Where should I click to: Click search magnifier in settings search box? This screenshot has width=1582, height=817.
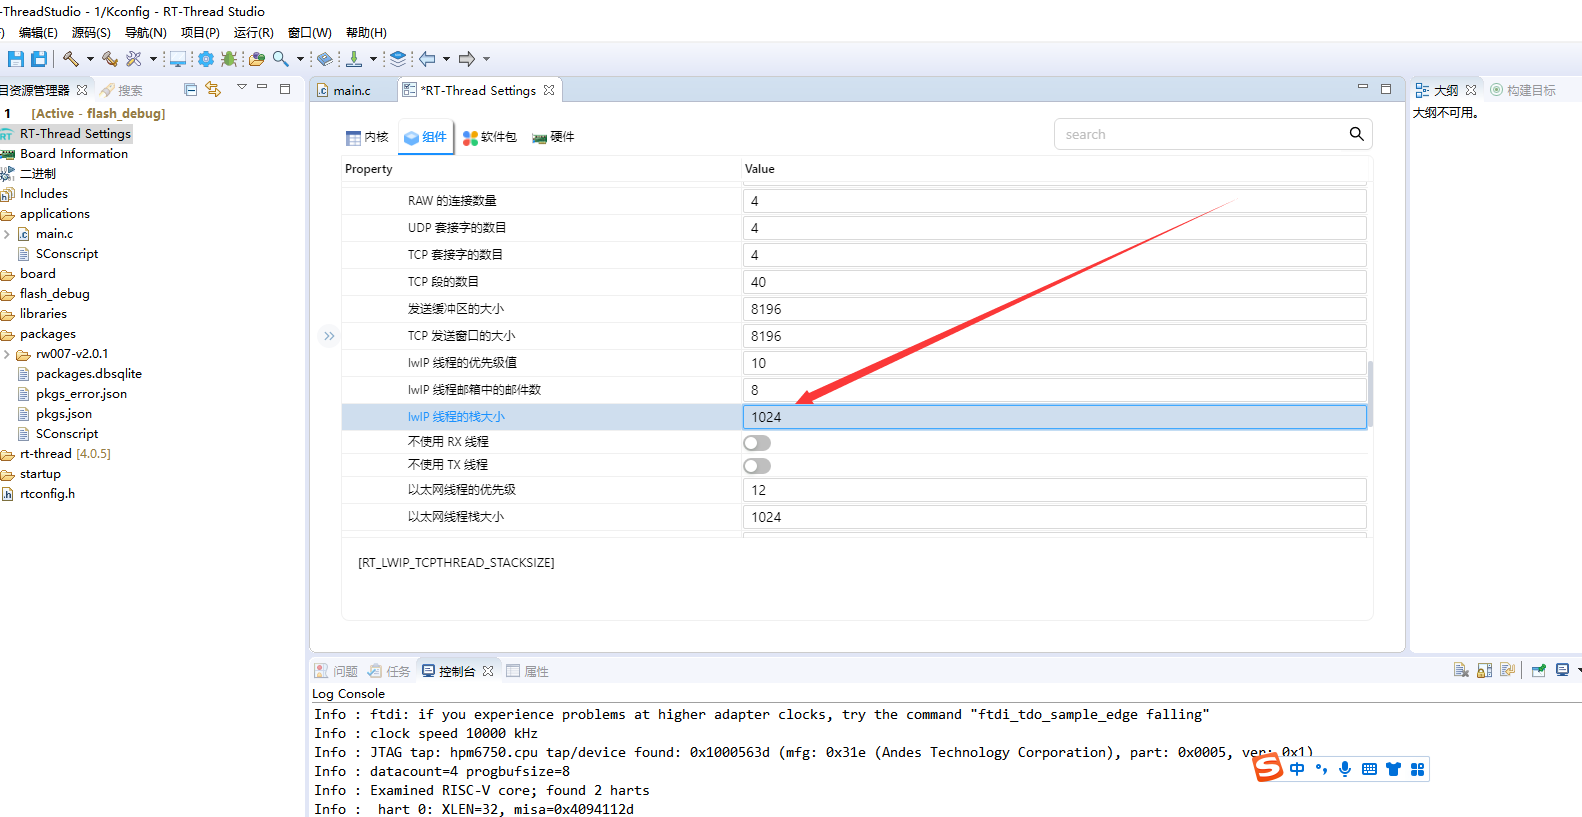coord(1356,134)
